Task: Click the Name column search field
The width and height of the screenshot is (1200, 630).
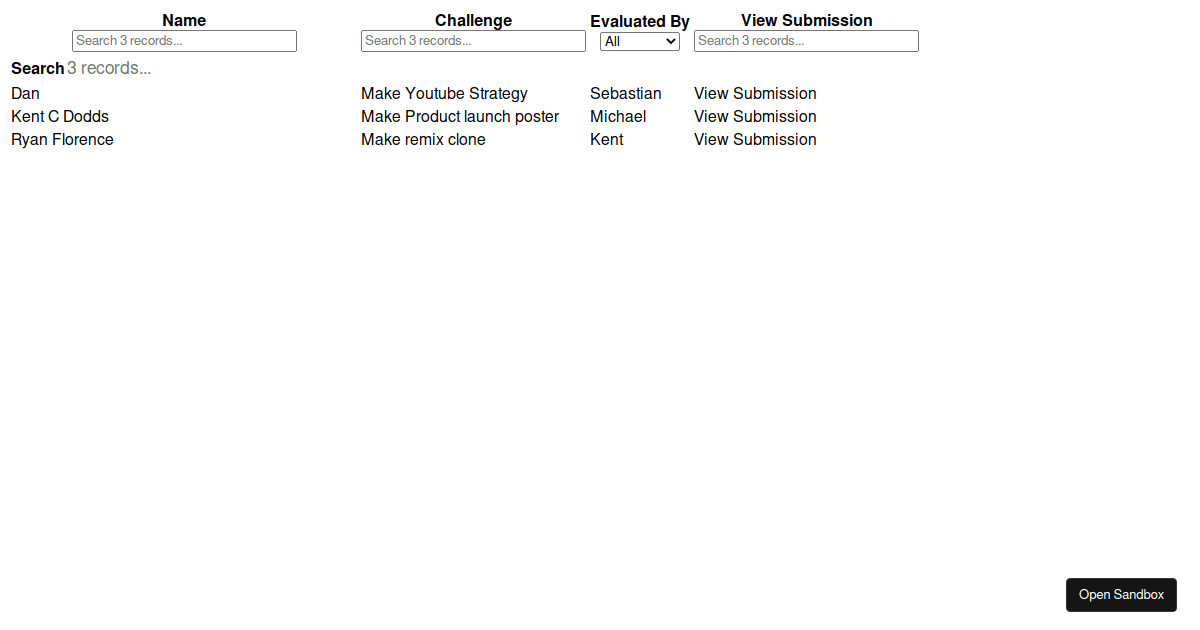Action: coord(184,41)
